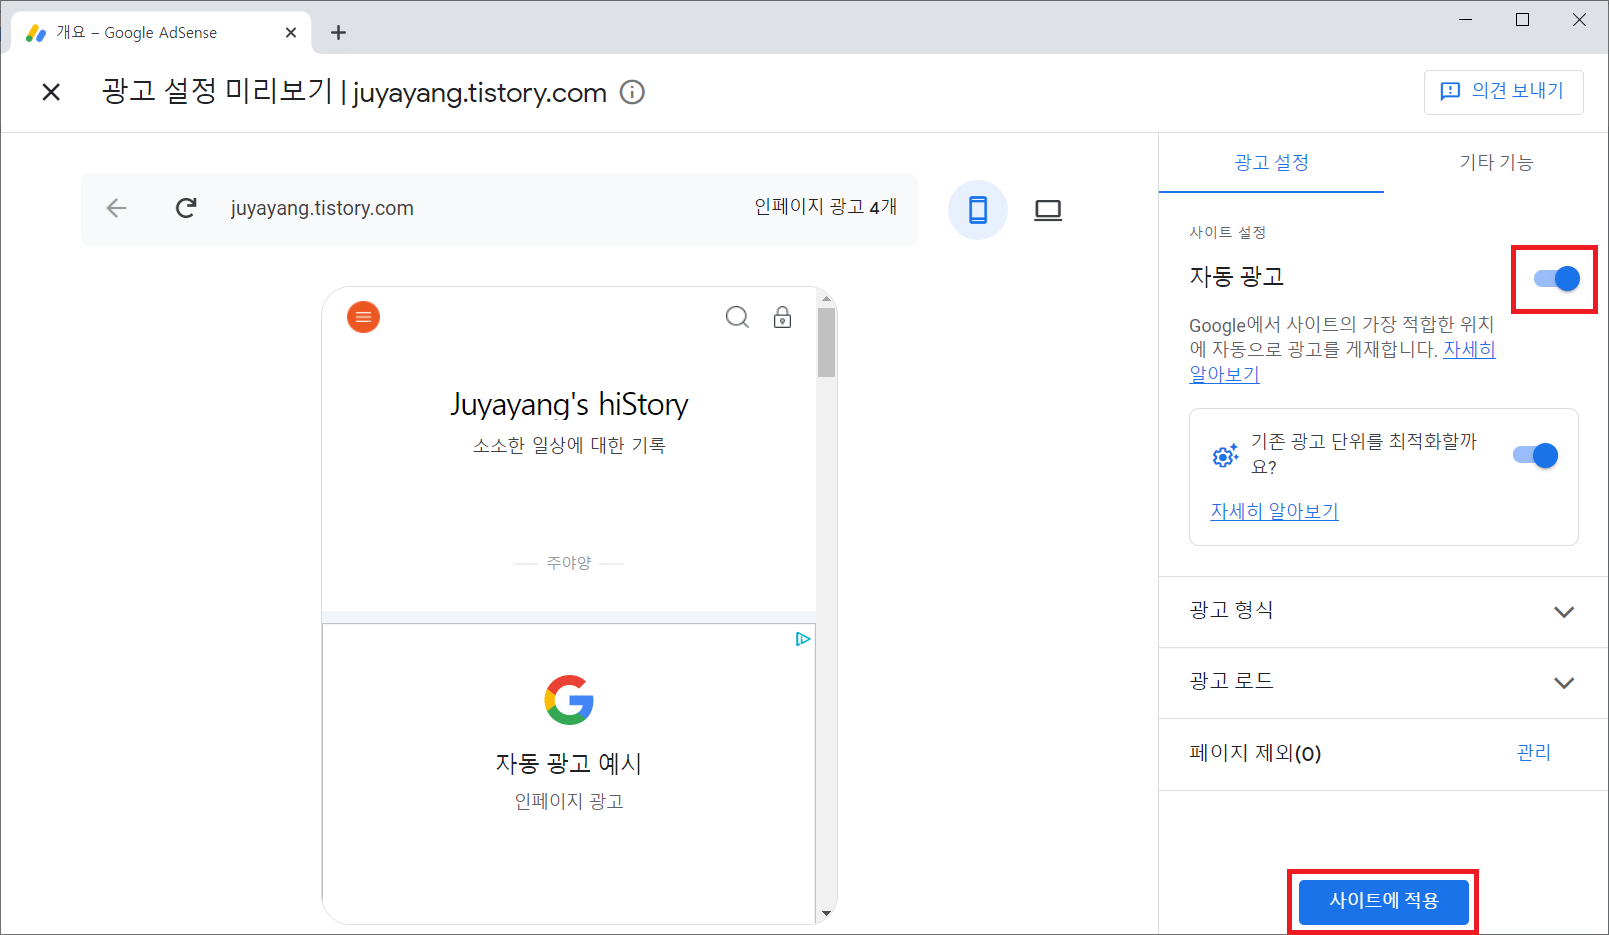The image size is (1609, 935).
Task: Click the preview scrollbar up arrow
Action: 826,298
